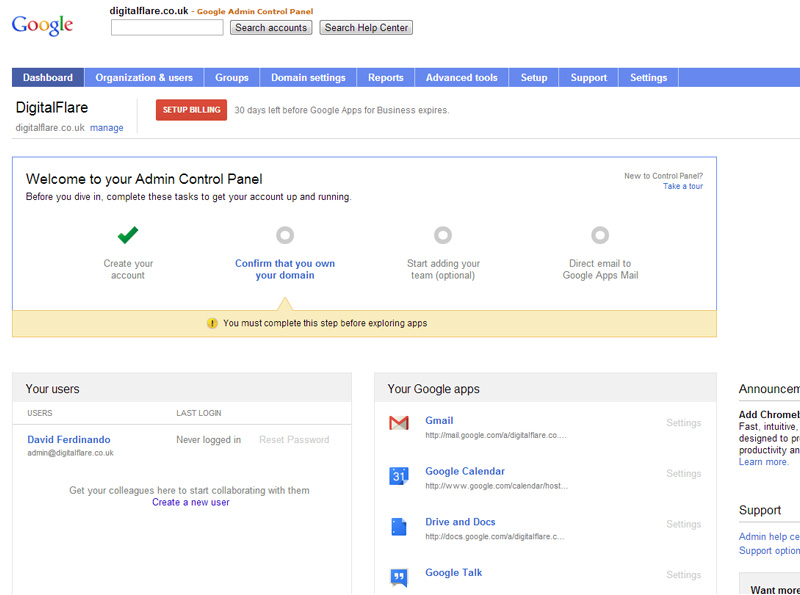The width and height of the screenshot is (800, 595).
Task: Click the Learn more link in Announcements
Action: click(x=763, y=462)
